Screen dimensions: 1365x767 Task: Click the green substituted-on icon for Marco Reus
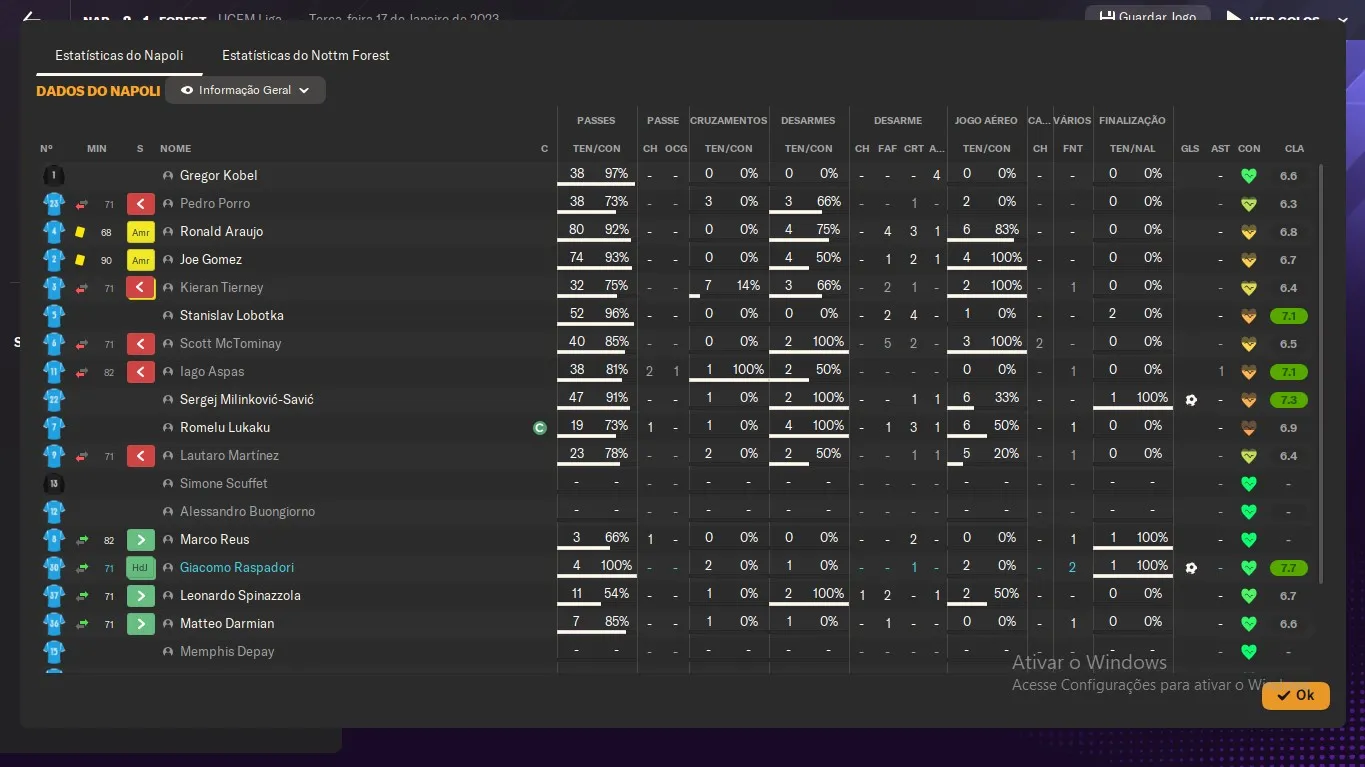pyautogui.click(x=141, y=540)
